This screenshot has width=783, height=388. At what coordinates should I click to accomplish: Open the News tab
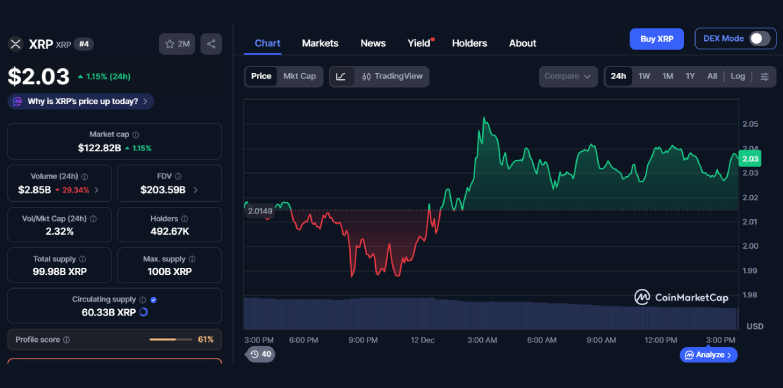pos(373,43)
